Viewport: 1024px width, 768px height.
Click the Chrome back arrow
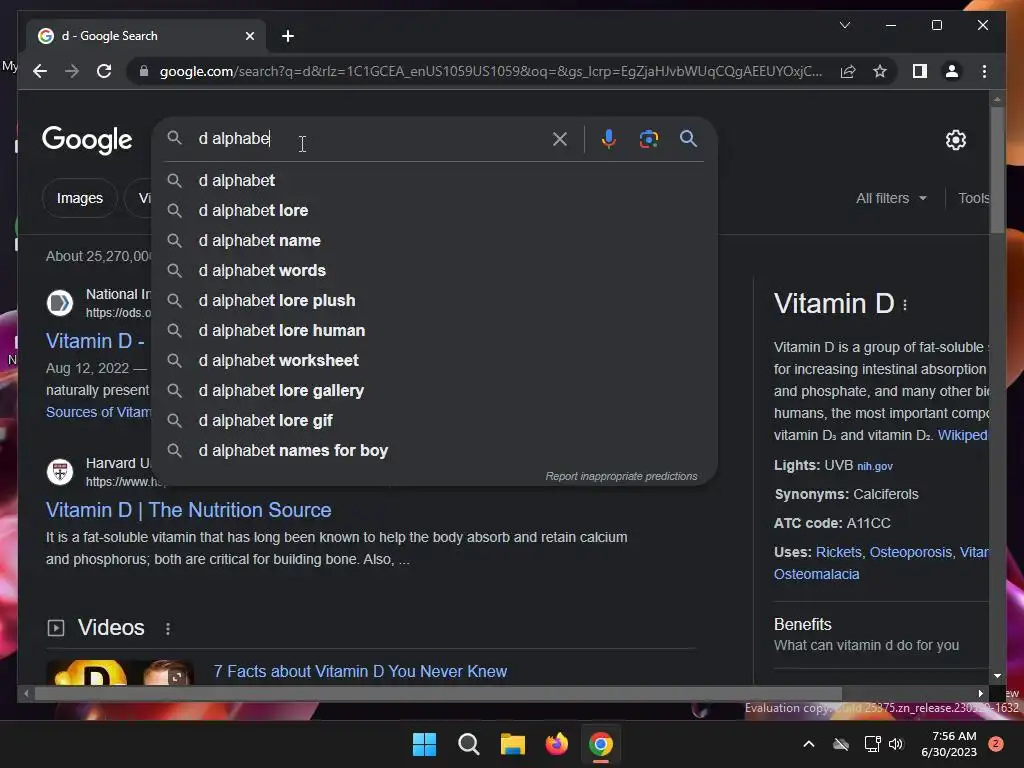40,71
